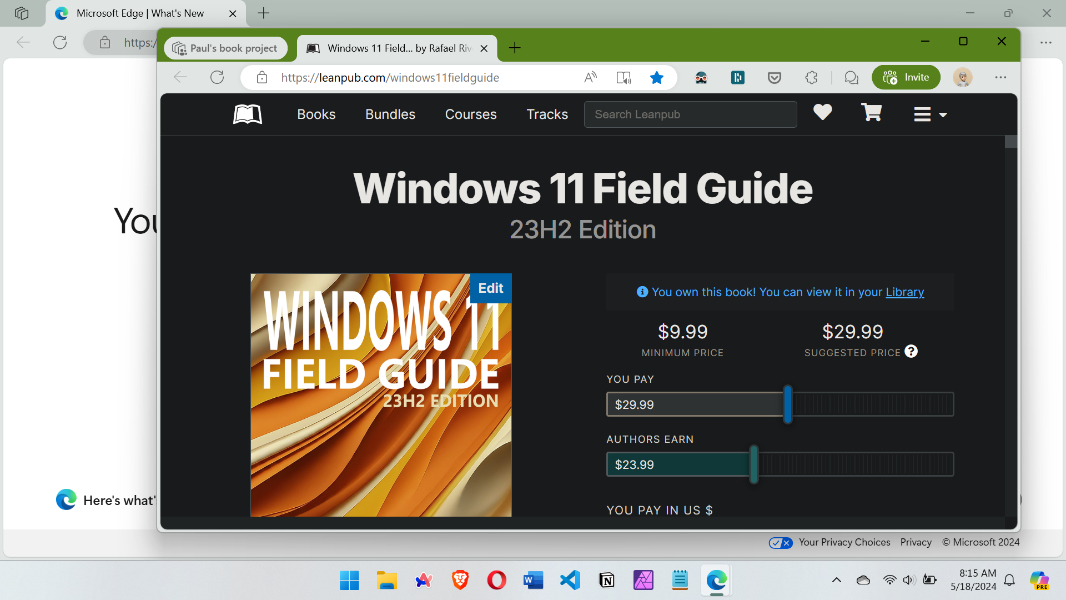Open Brave browser from the taskbar
Image resolution: width=1066 pixels, height=600 pixels.
tap(460, 580)
